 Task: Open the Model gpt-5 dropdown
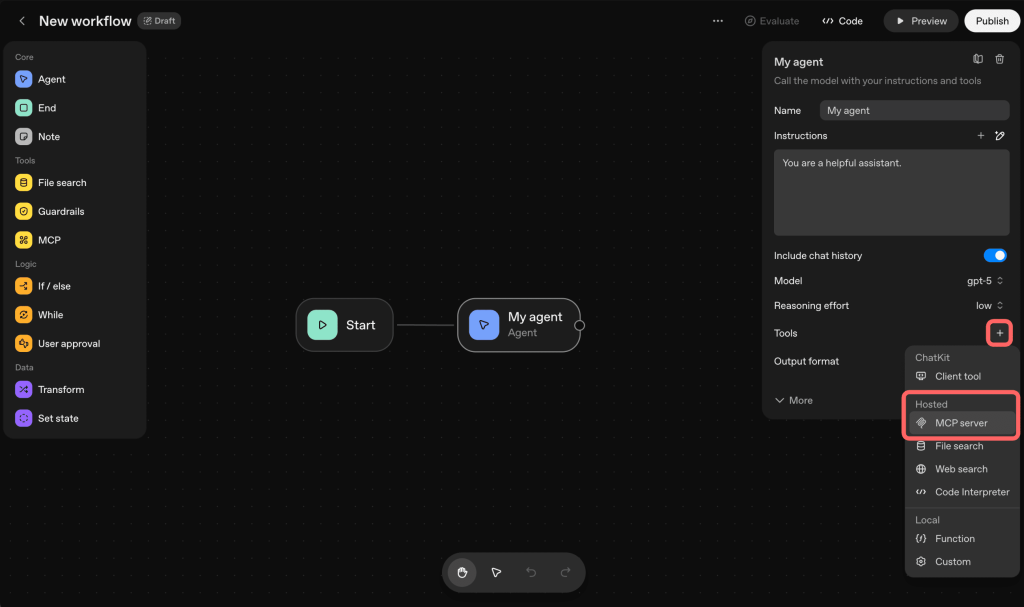[985, 281]
